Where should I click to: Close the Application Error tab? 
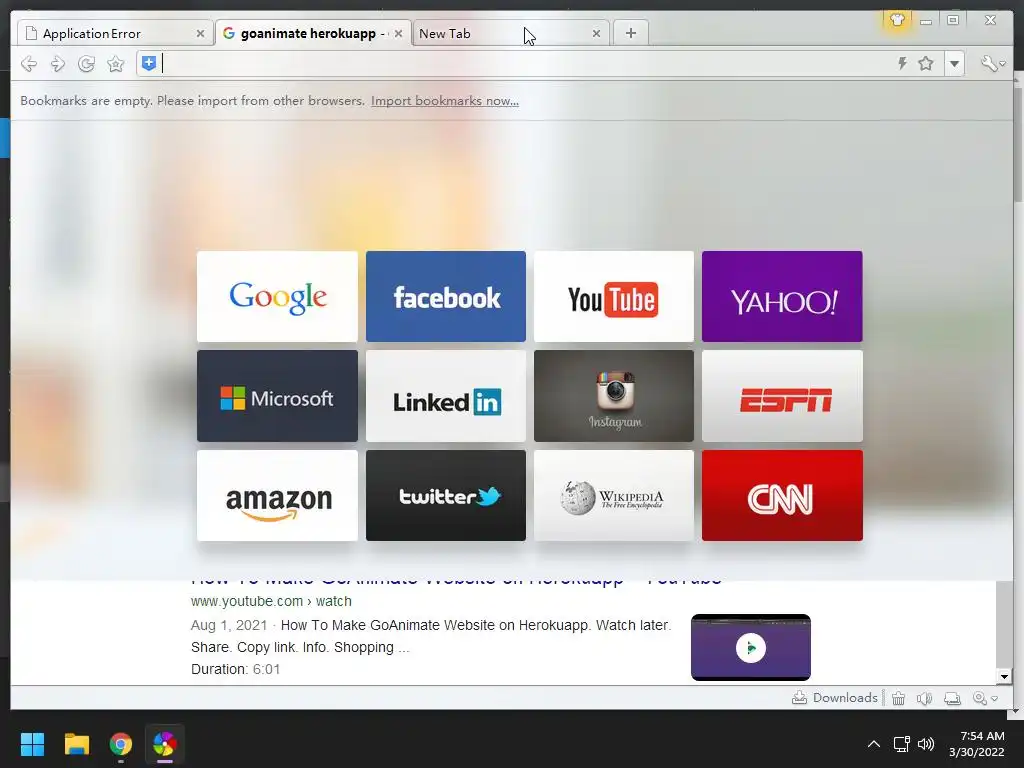click(200, 33)
